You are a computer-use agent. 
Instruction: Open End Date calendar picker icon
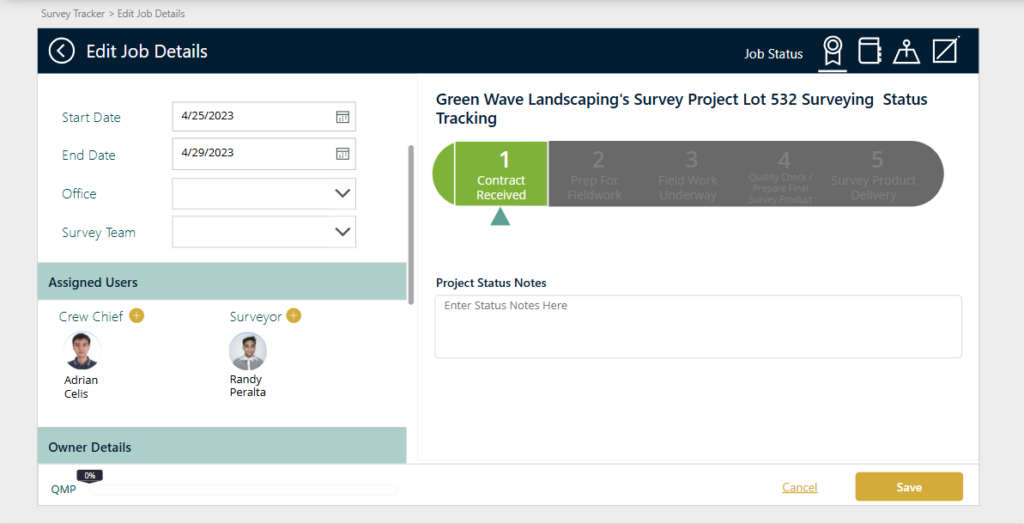tap(342, 154)
